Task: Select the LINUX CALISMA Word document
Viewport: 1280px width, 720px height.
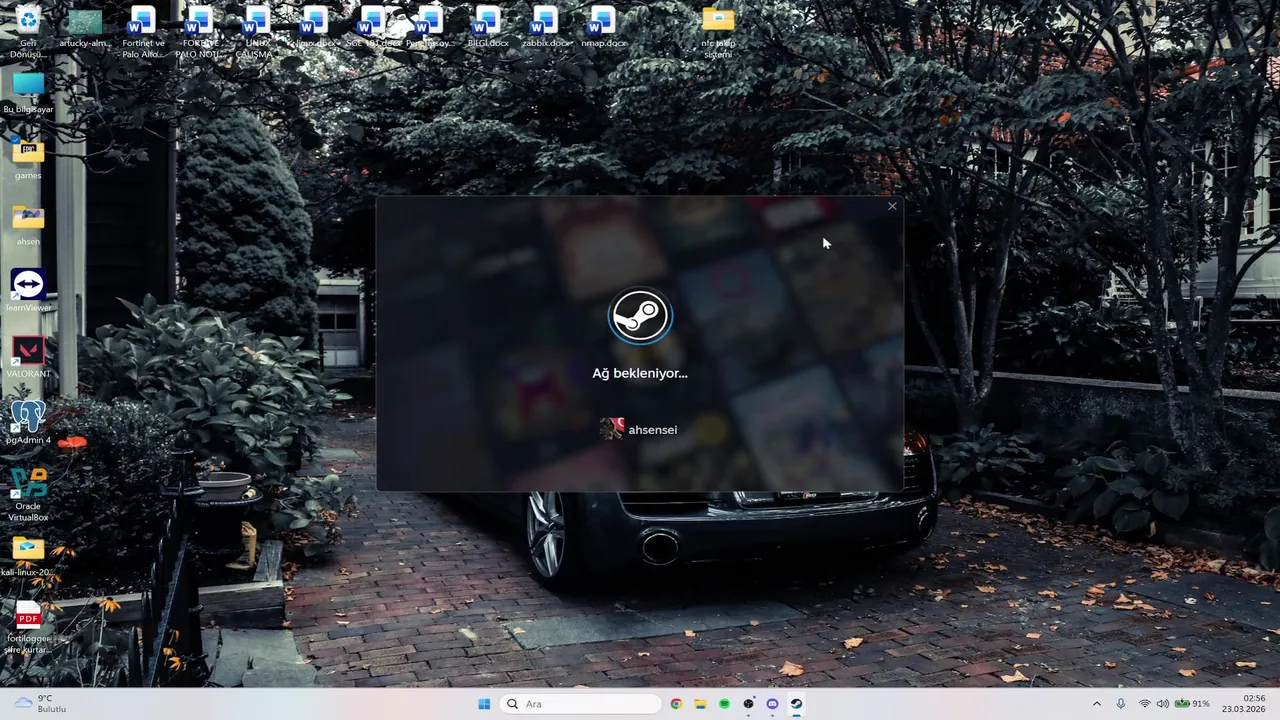Action: coord(255,32)
